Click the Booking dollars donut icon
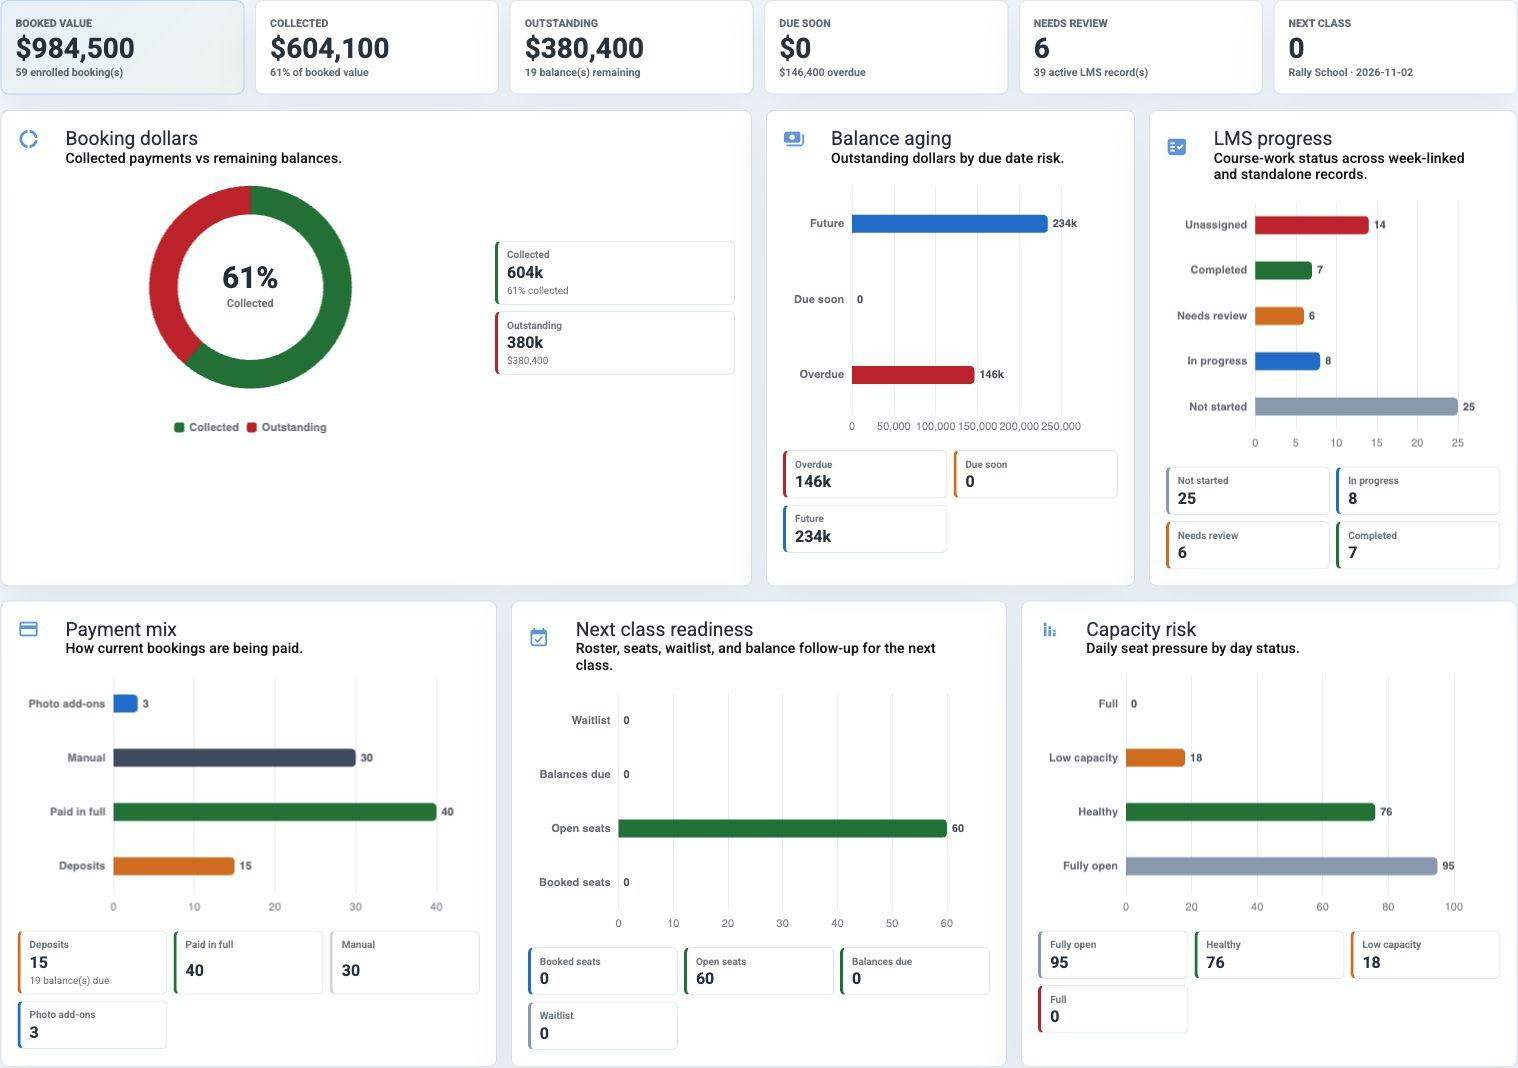The width and height of the screenshot is (1518, 1068). tap(29, 139)
